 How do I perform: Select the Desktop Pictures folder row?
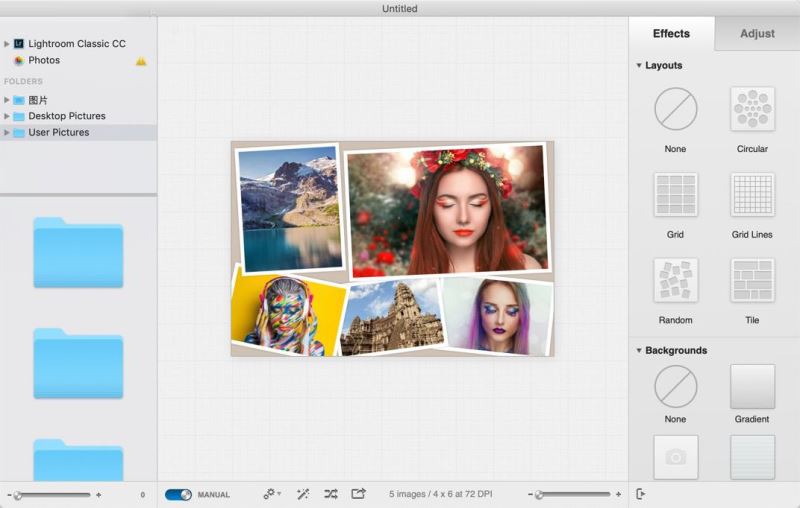point(78,116)
